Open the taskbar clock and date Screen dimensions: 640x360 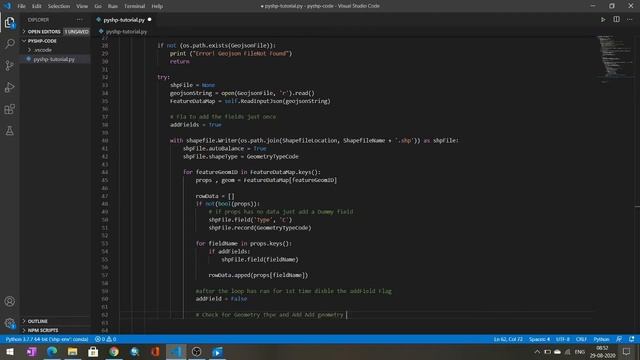pyautogui.click(x=602, y=352)
